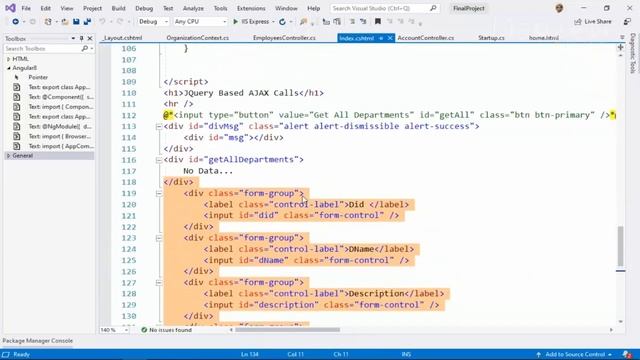This screenshot has width=640, height=360.
Task: Collapse form-group div at line 119
Action: coord(159,193)
